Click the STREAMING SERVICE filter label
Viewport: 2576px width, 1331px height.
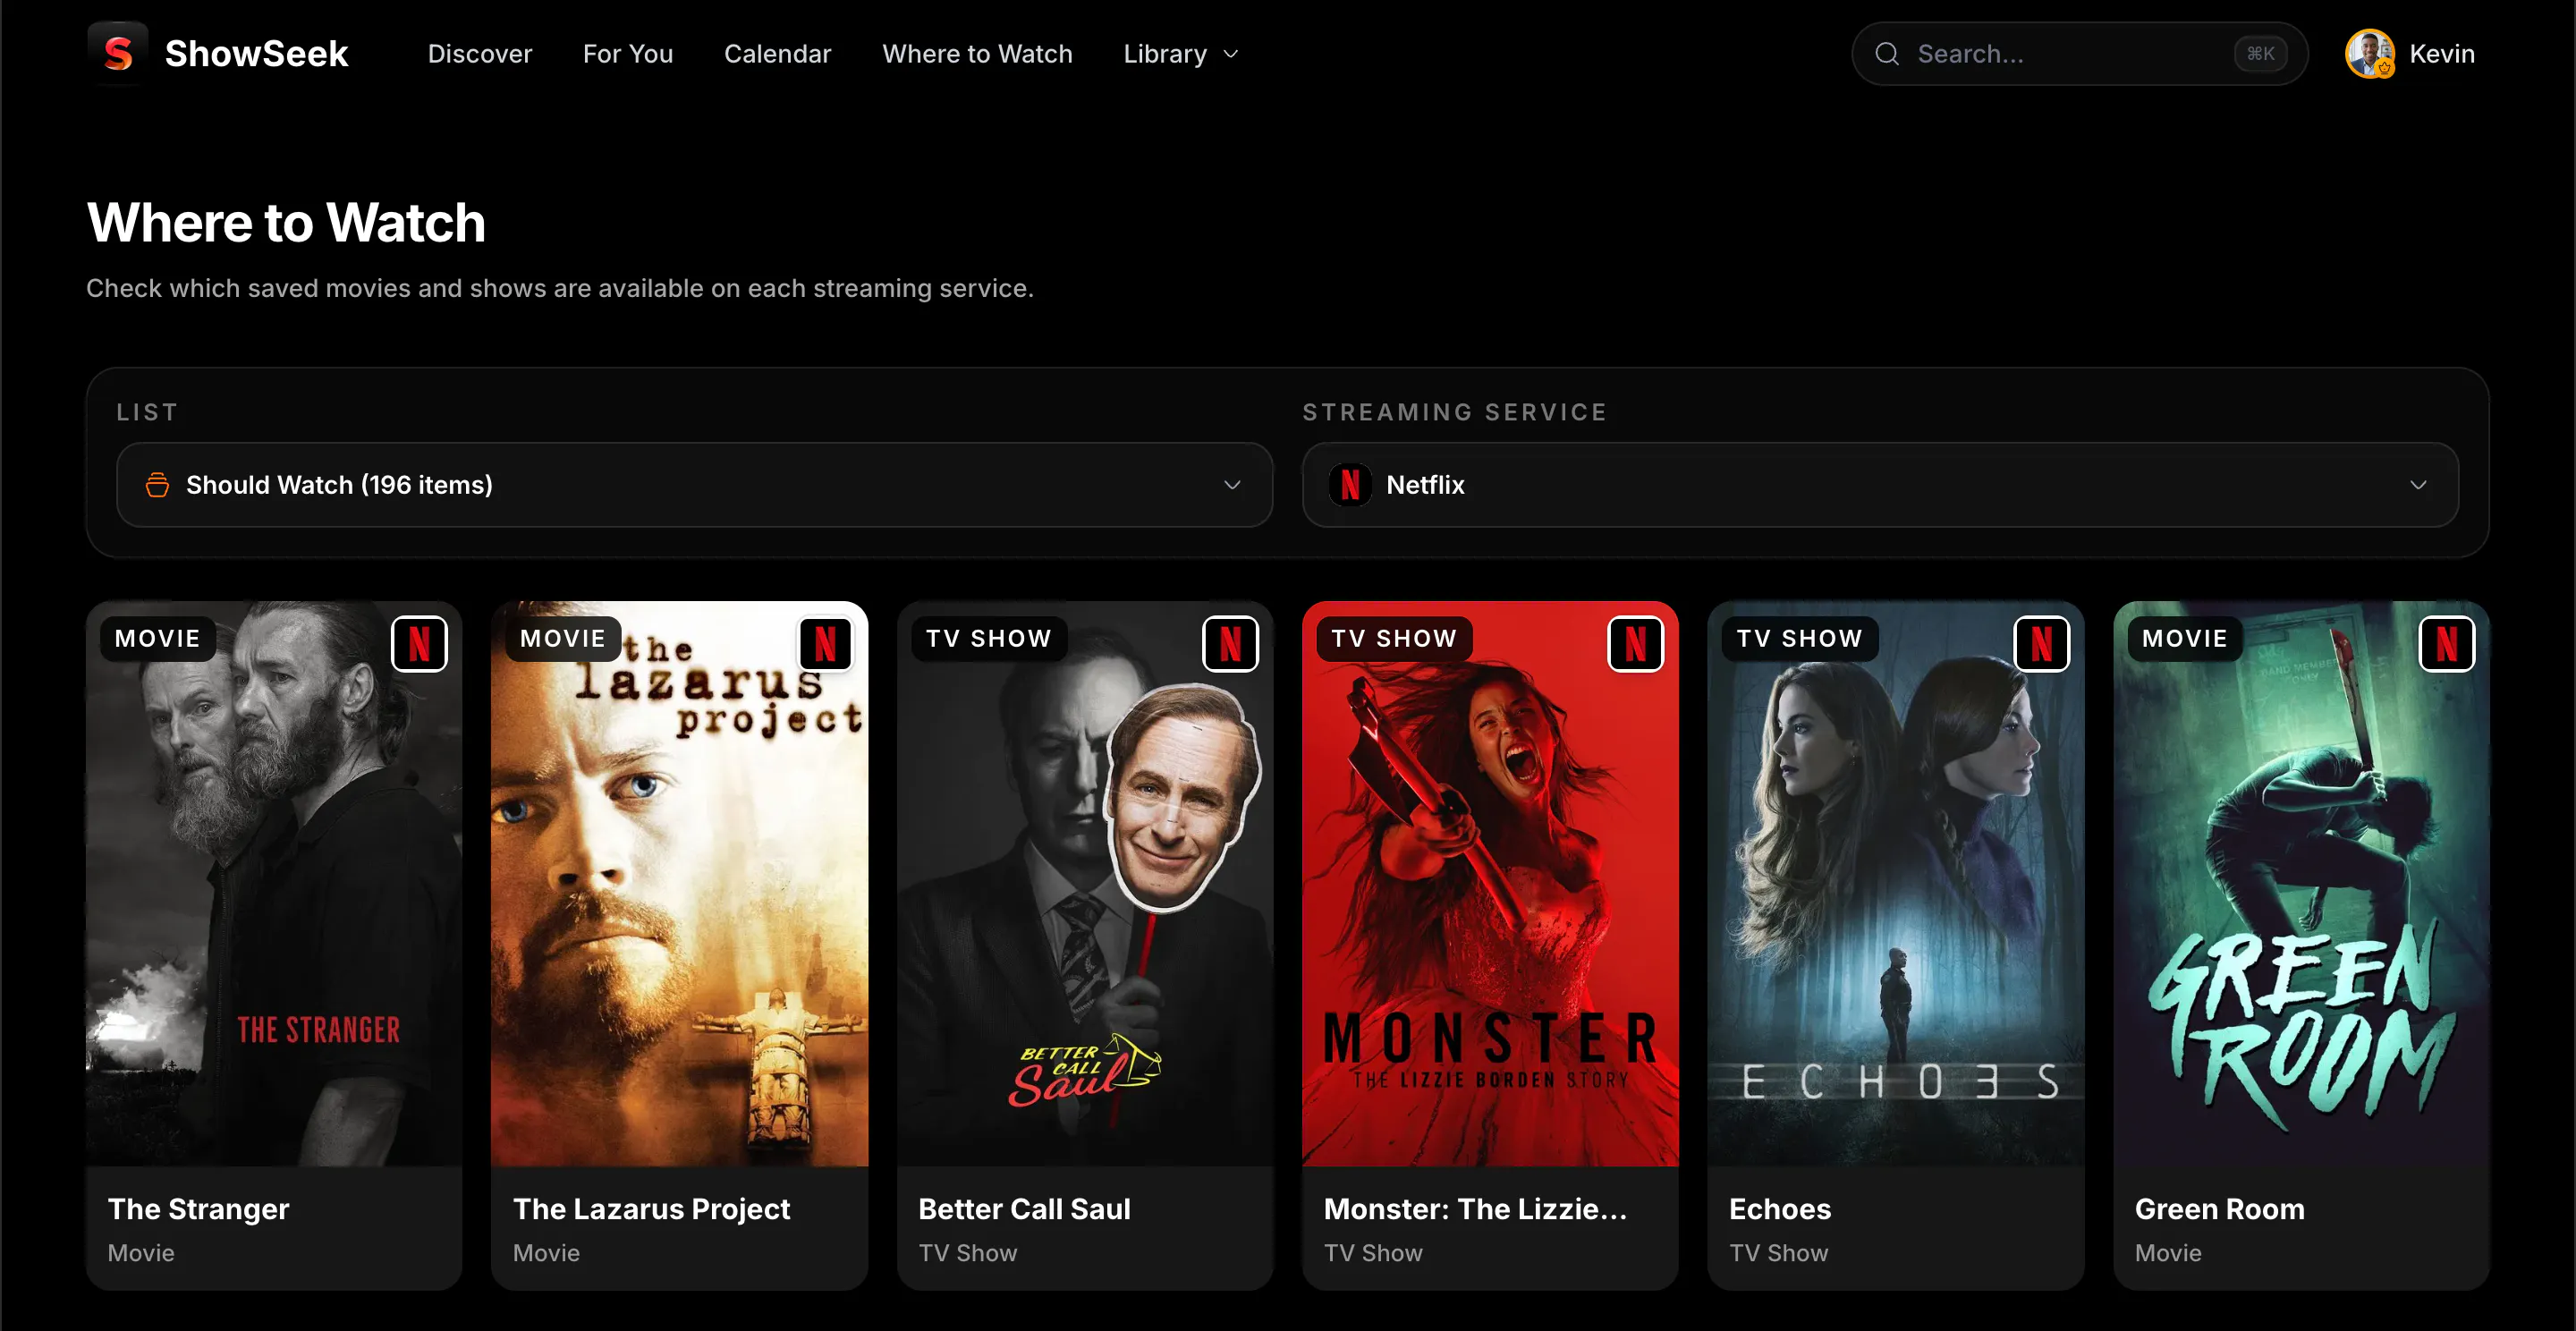tap(1454, 412)
